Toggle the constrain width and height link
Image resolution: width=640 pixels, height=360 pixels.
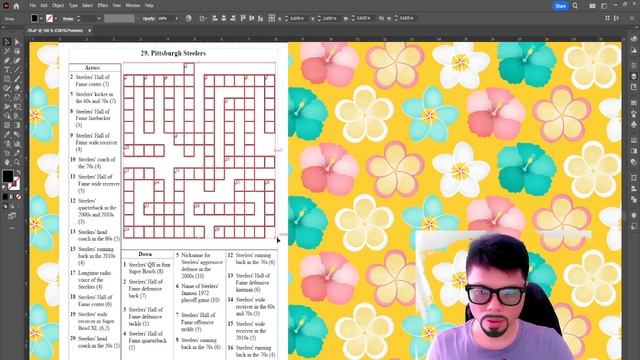click(381, 18)
